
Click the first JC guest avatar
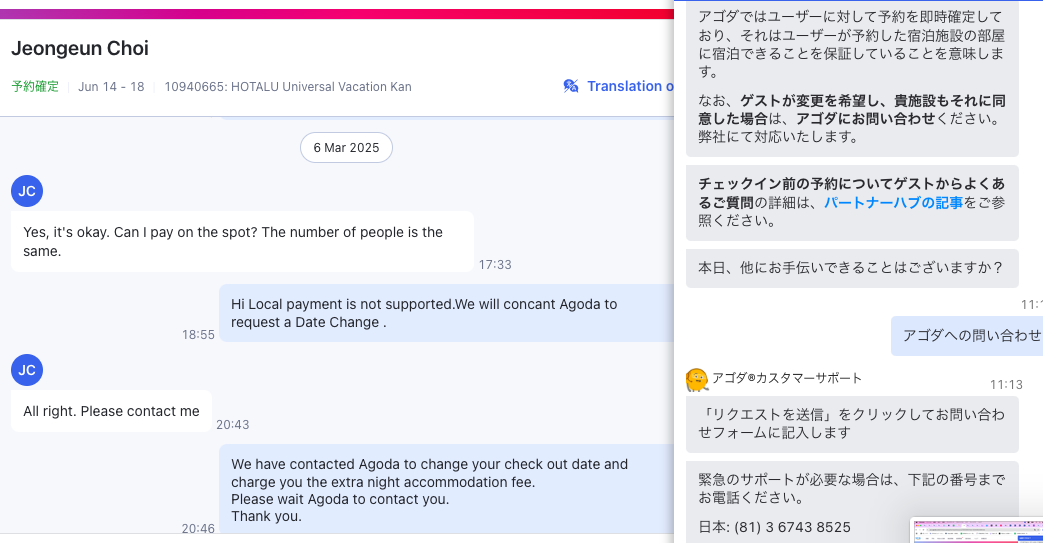[27, 190]
